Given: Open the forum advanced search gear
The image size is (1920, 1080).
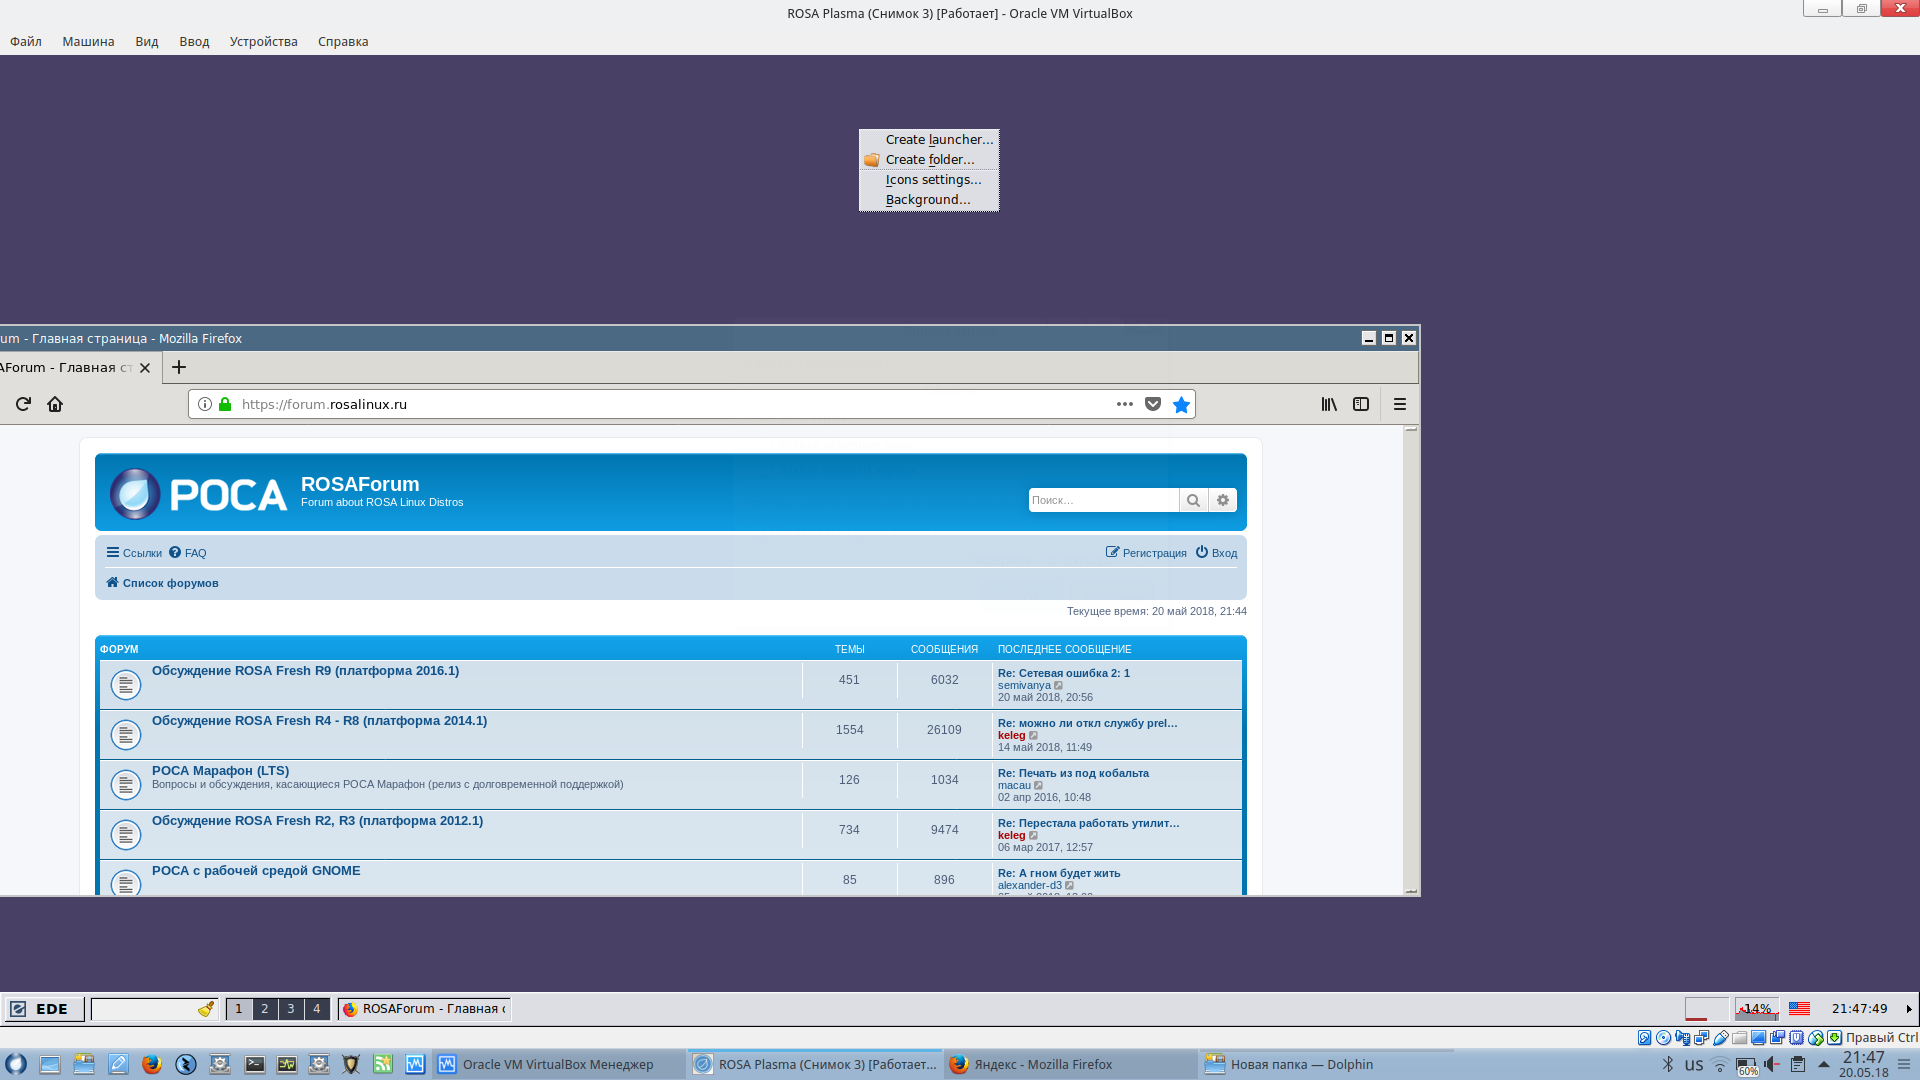Looking at the screenshot, I should 1223,500.
